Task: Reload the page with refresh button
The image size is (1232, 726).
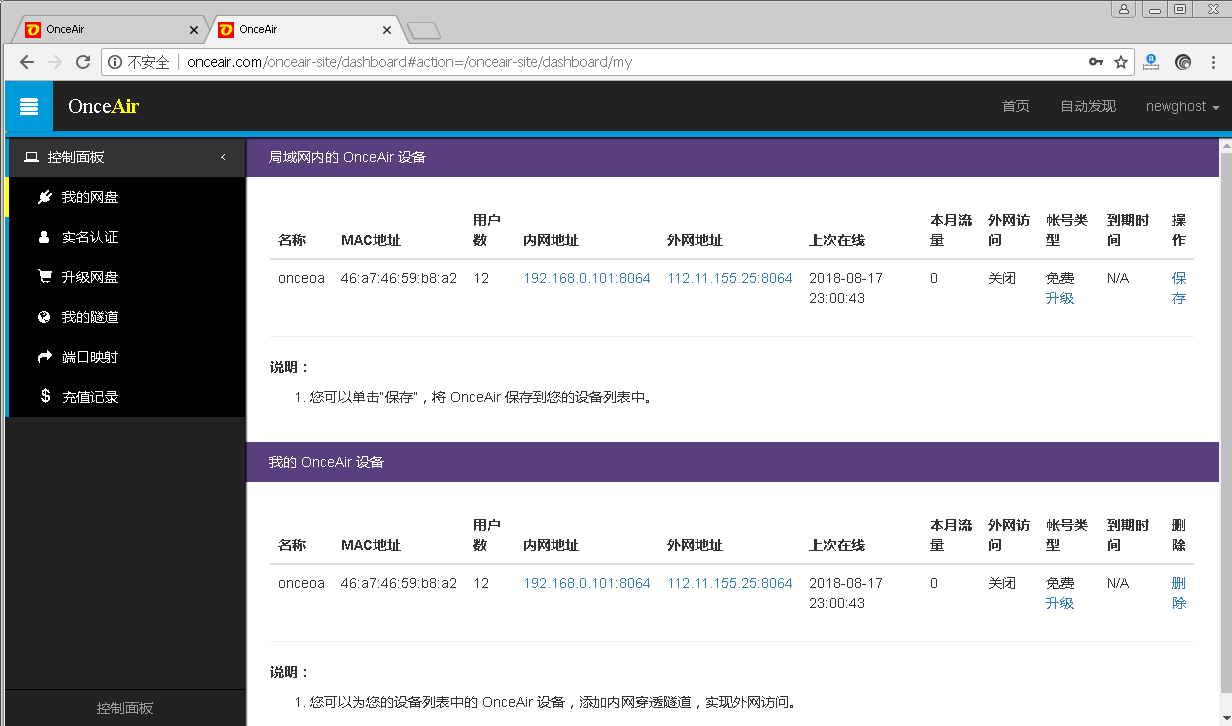Action: (83, 62)
